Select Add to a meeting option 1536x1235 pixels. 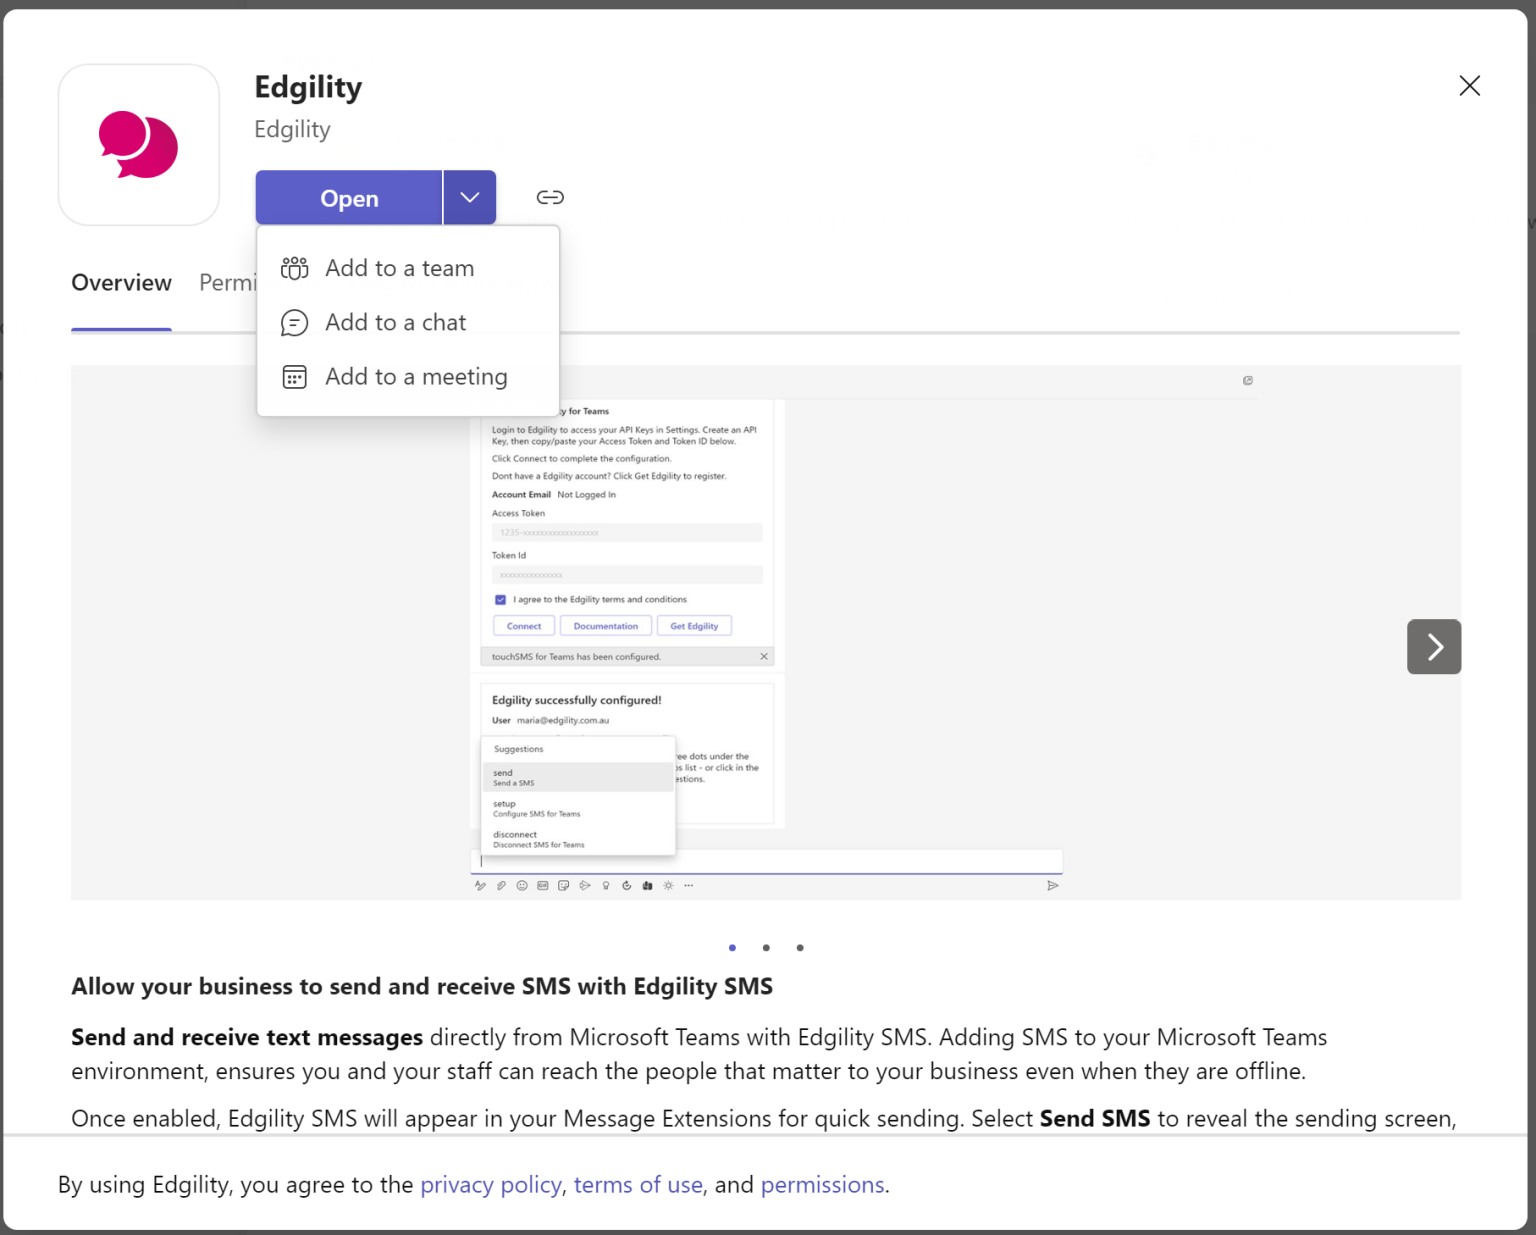[x=417, y=377]
